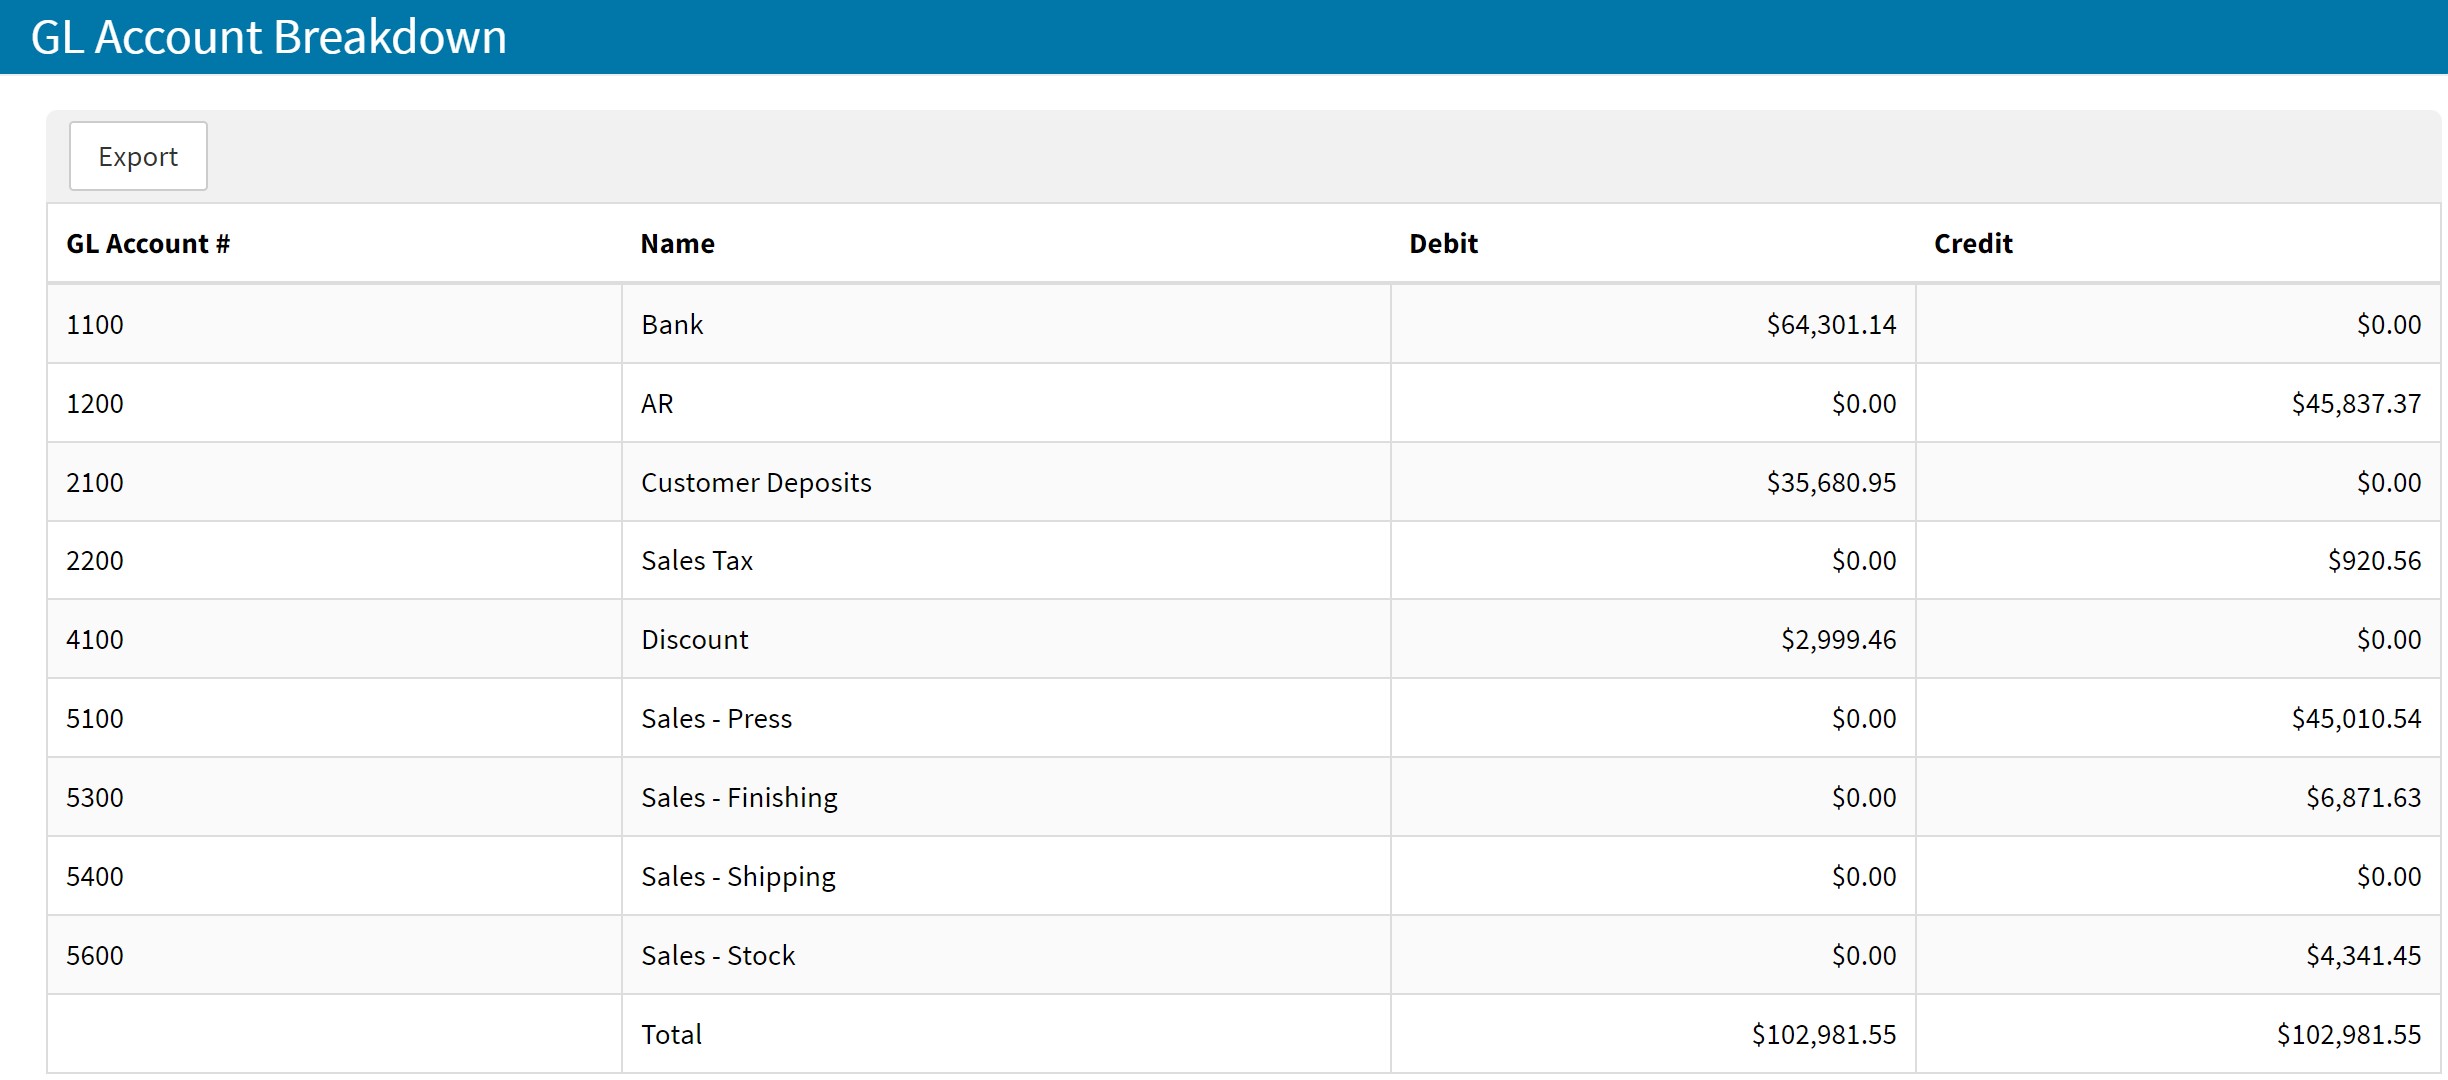Viewport: 2448px width, 1080px height.
Task: Click Sales - Finishing credit $6,871.63
Action: [x=2362, y=798]
